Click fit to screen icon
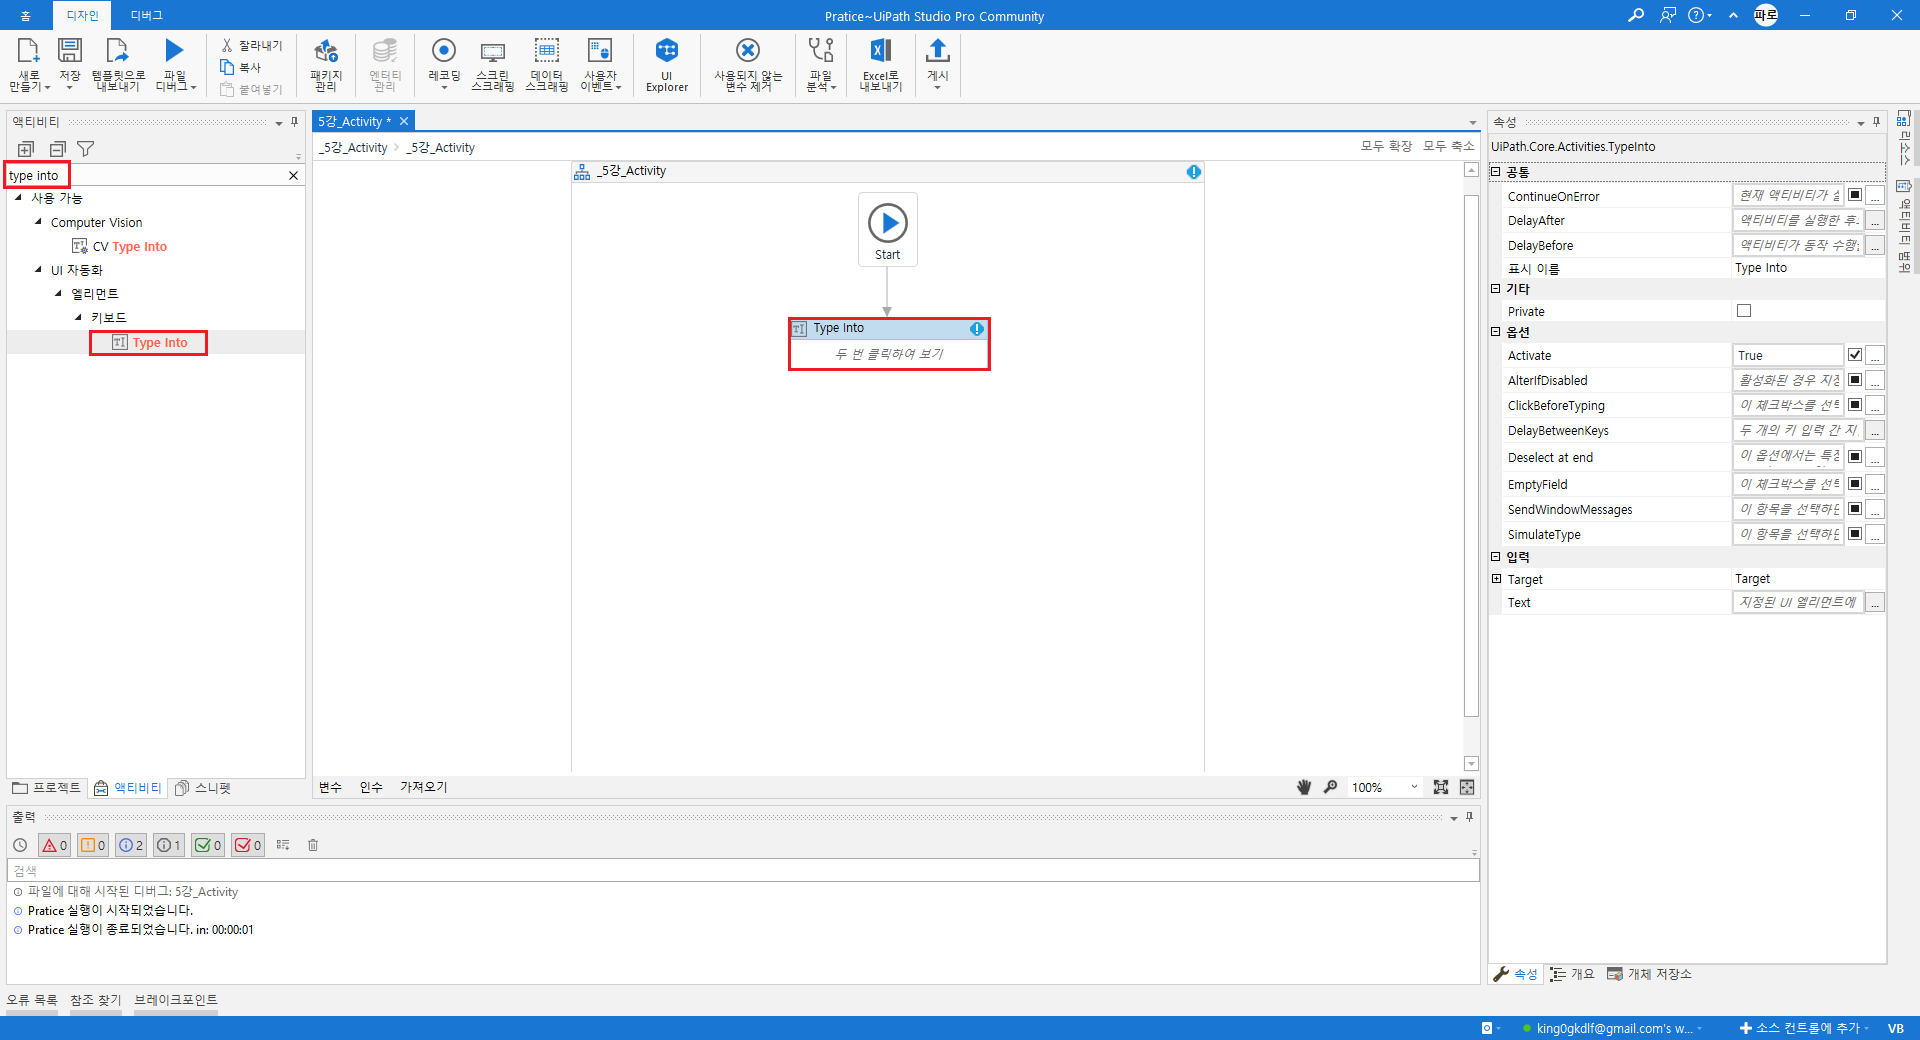Viewport: 1920px width, 1040px height. (1440, 787)
